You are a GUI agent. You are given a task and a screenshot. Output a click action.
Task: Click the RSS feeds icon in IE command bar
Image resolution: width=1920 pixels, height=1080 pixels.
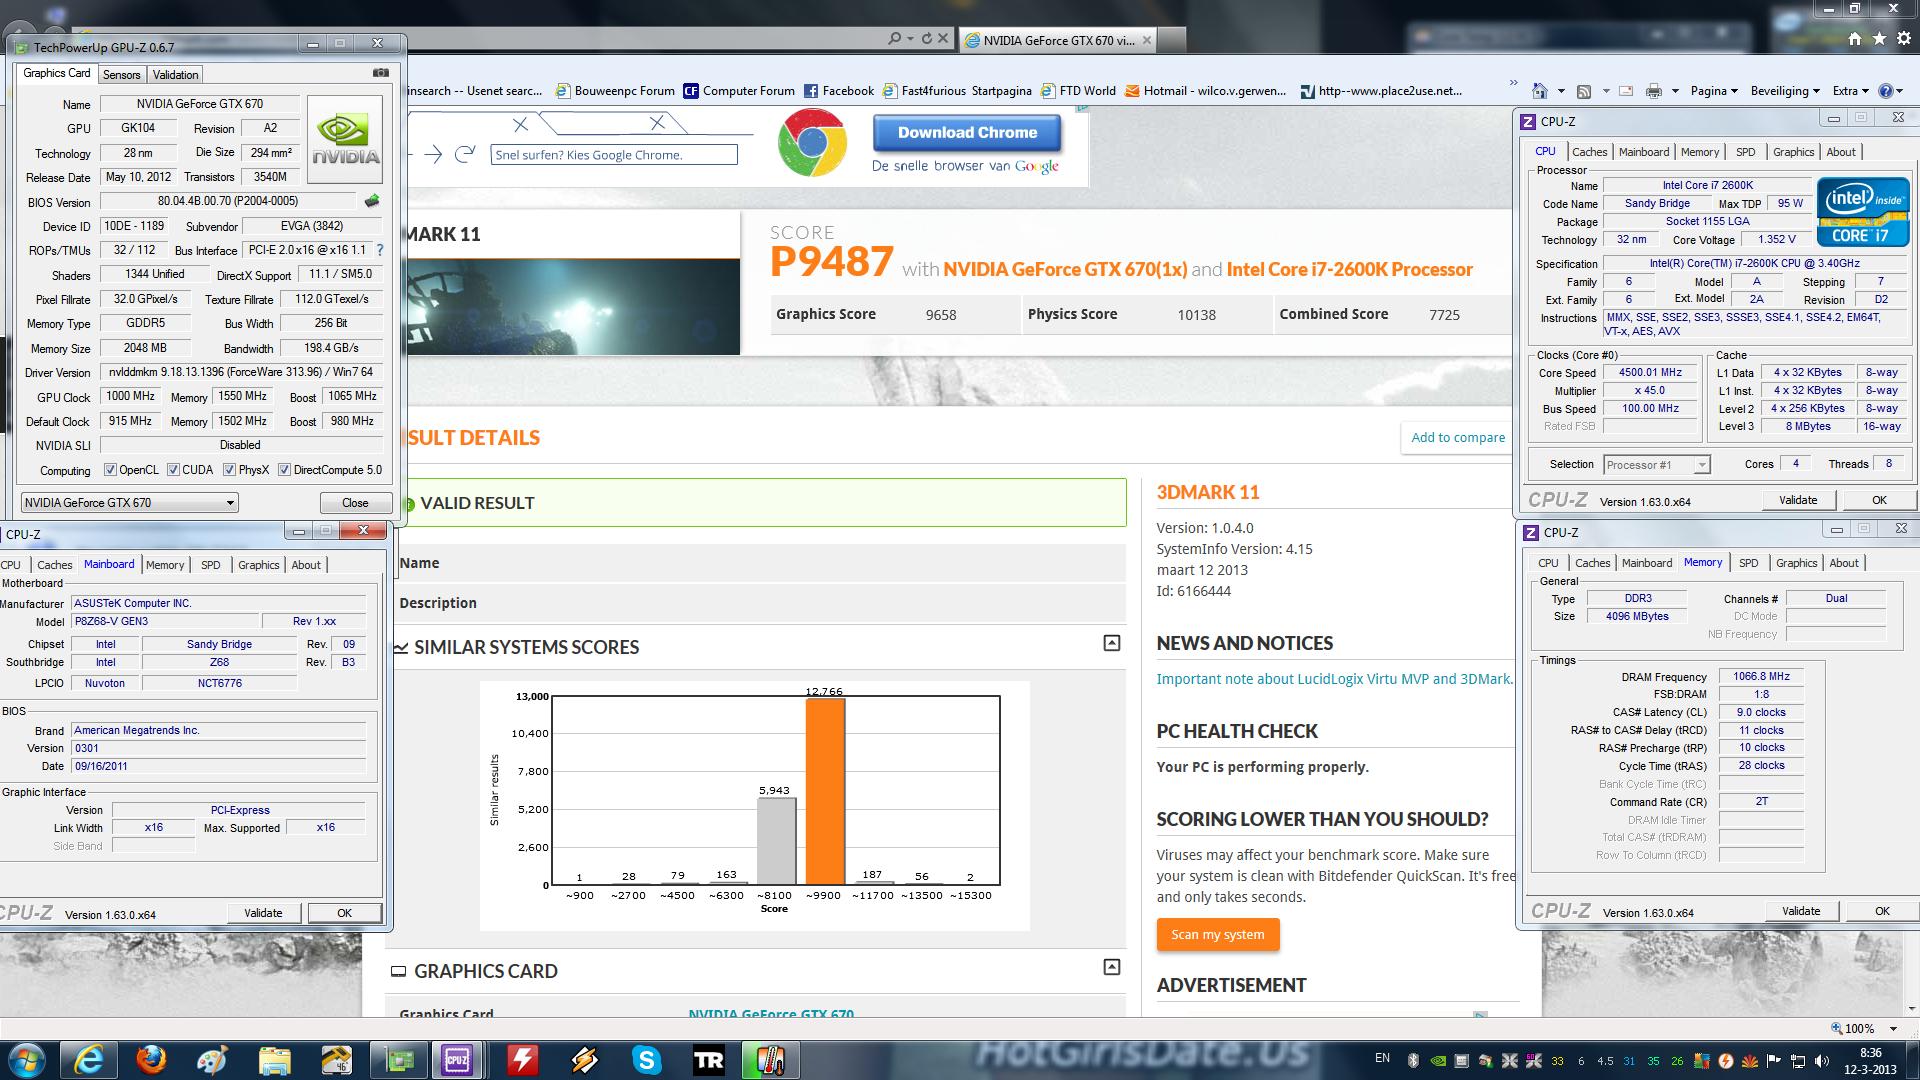click(x=1584, y=91)
